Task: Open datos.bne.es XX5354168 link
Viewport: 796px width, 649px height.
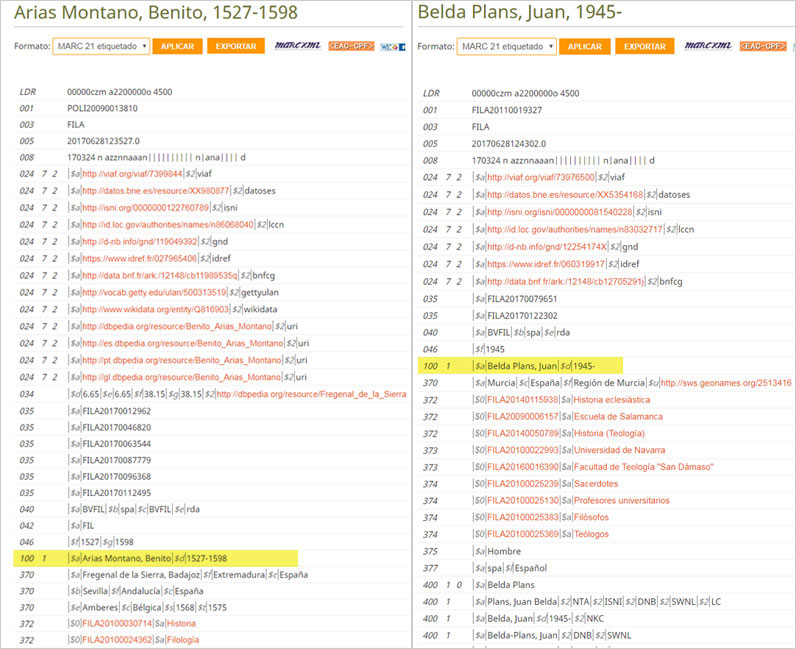Action: coord(565,194)
